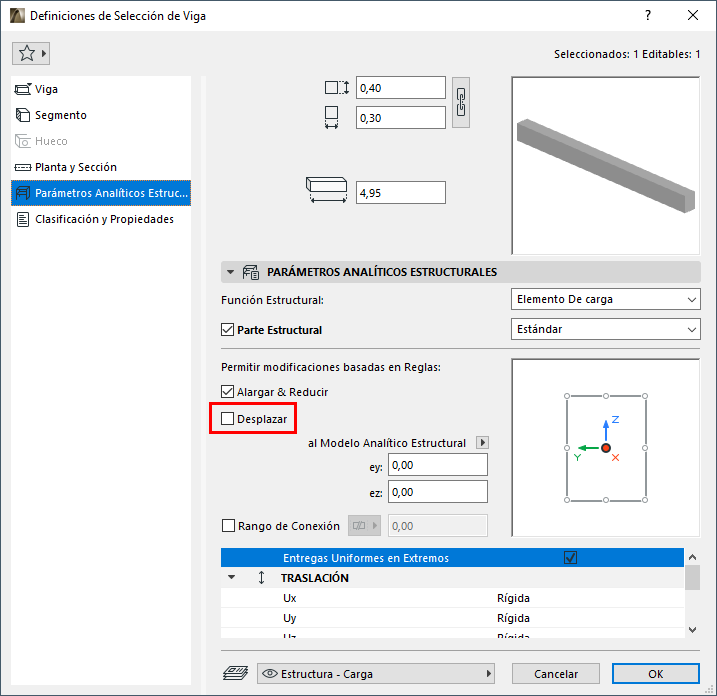Click the beam height field 0,40

[401, 88]
